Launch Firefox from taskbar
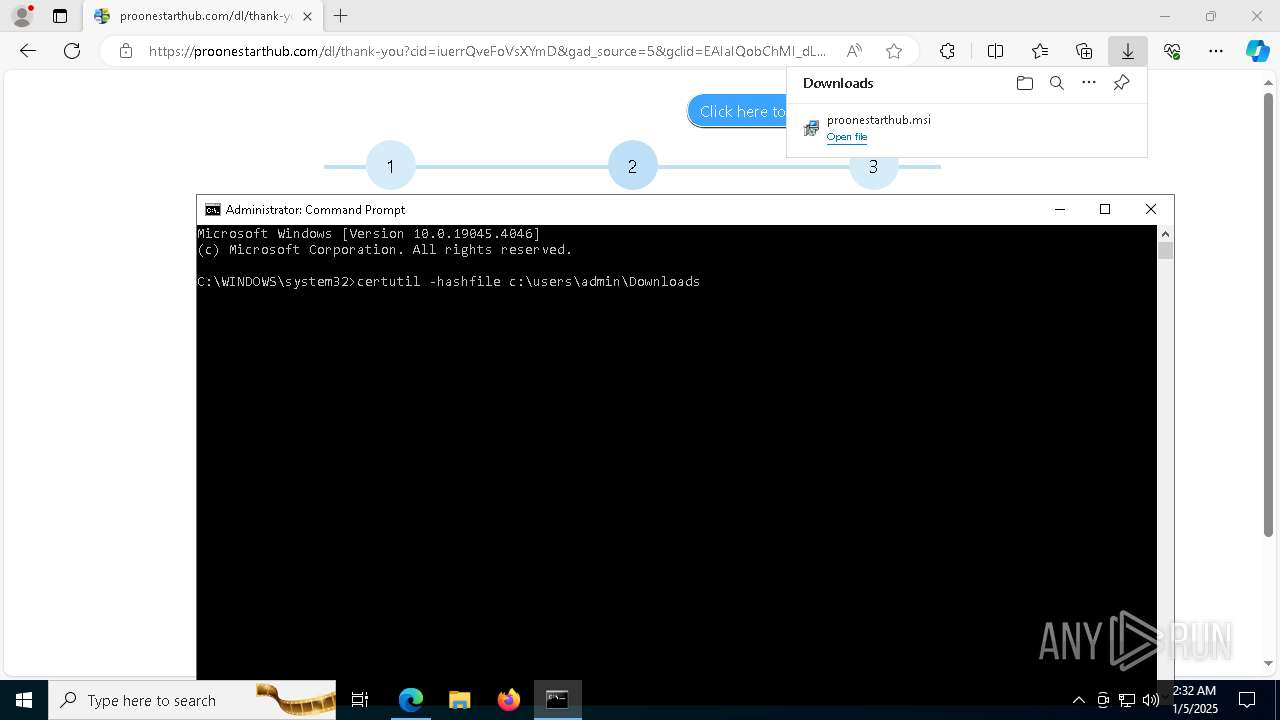The height and width of the screenshot is (720, 1280). [509, 700]
